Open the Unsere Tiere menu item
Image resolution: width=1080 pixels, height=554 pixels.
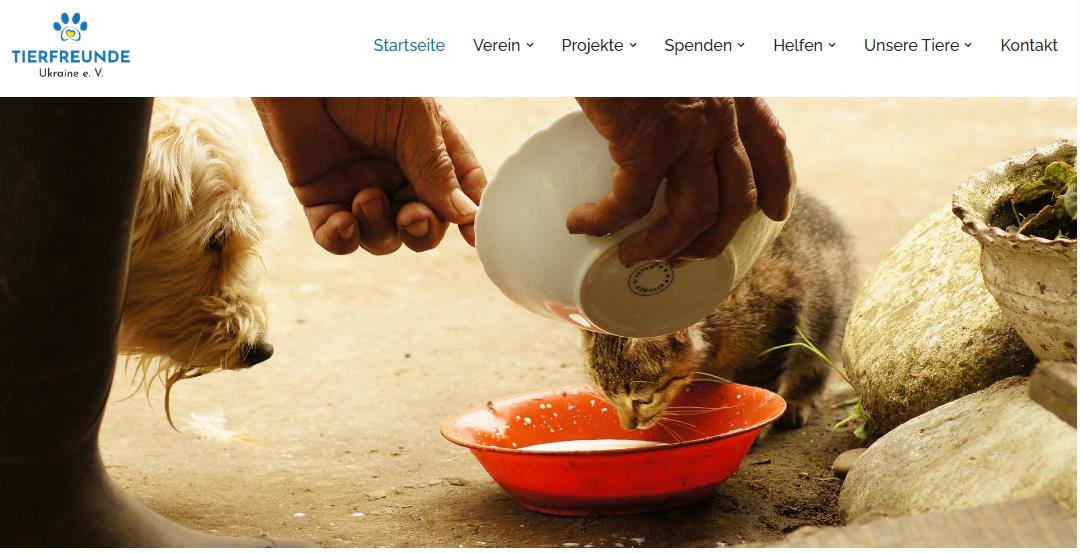click(x=911, y=45)
